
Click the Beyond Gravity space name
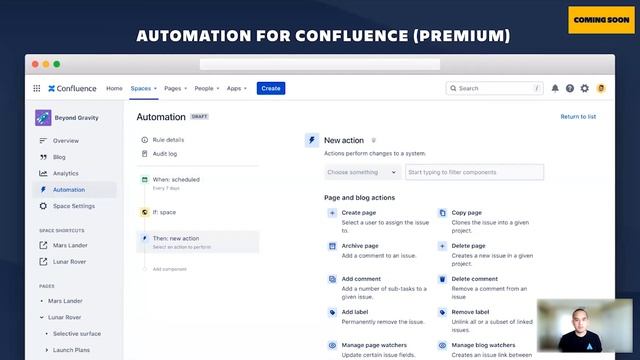pyautogui.click(x=76, y=118)
